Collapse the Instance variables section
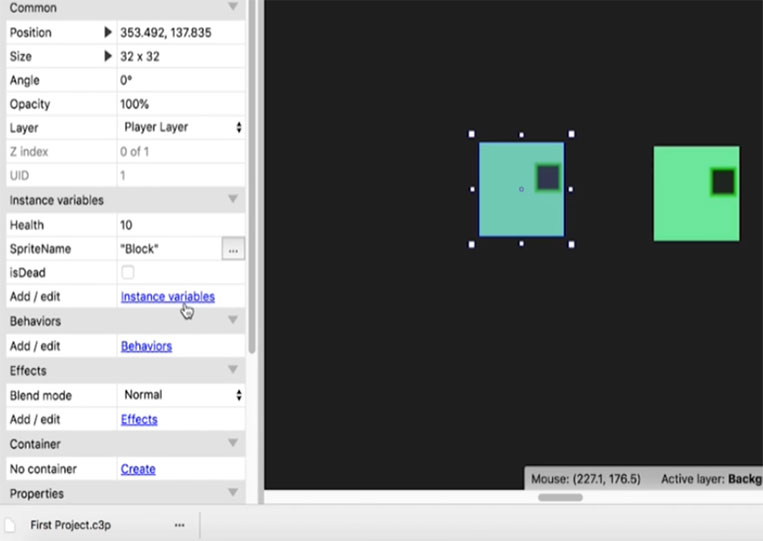This screenshot has height=541, width=763. tap(233, 199)
